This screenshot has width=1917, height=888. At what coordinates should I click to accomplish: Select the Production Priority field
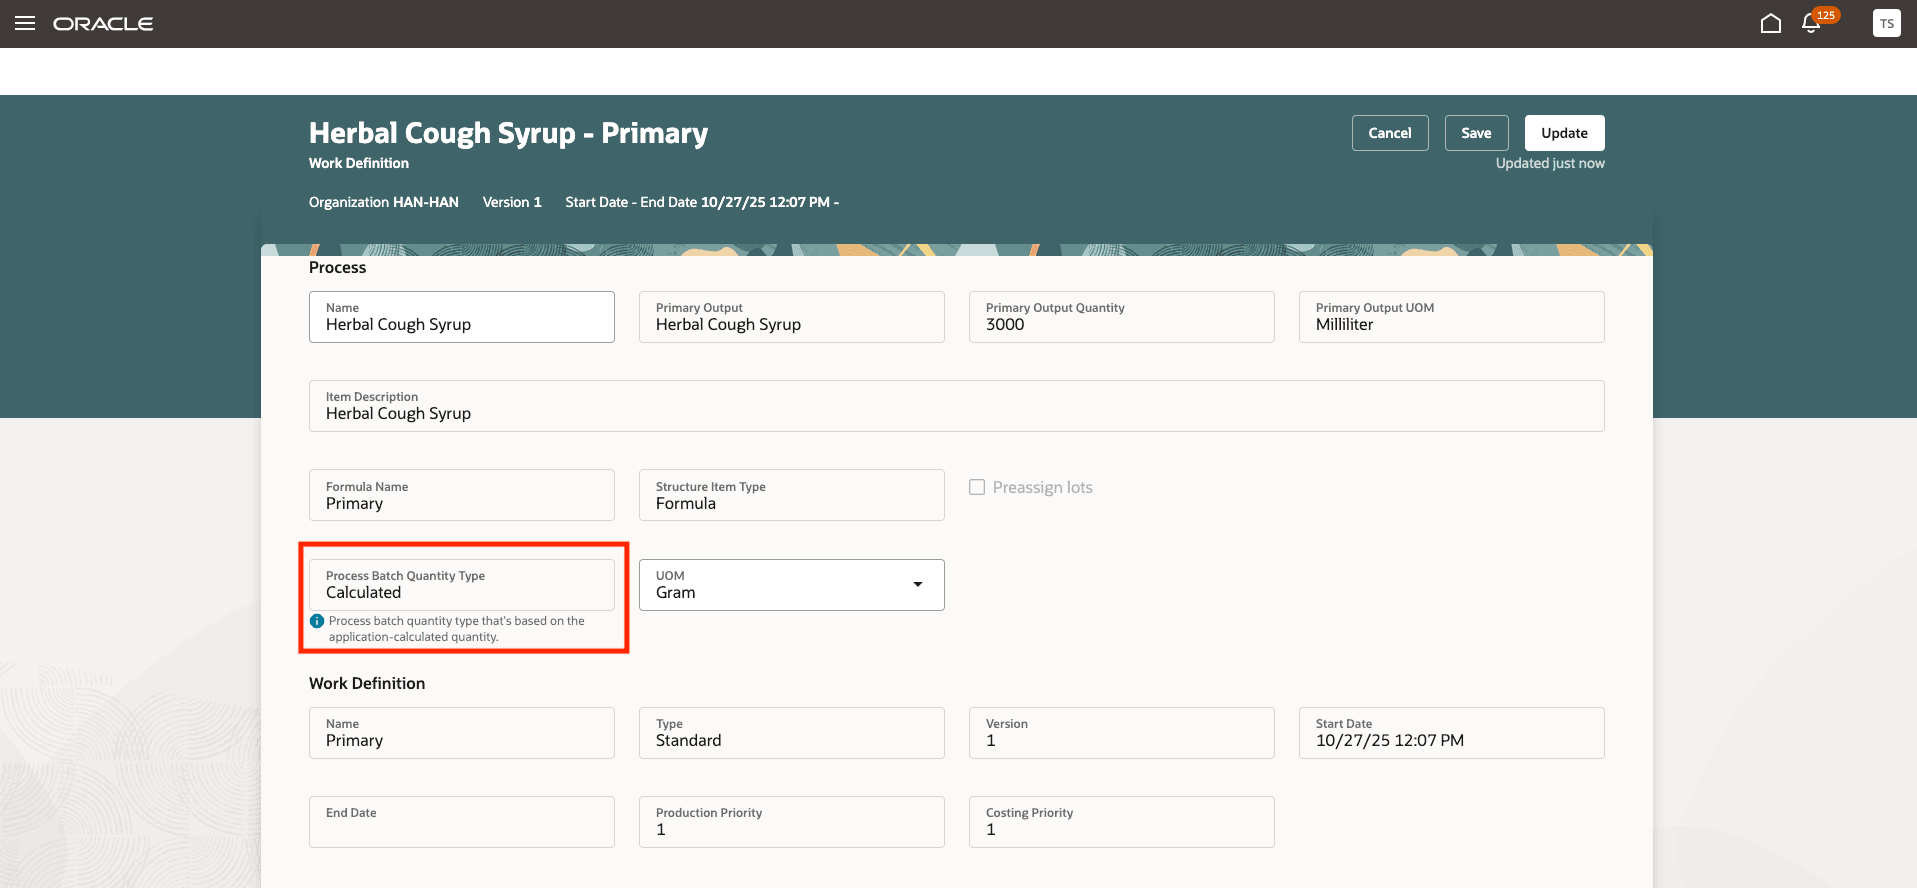coord(792,822)
